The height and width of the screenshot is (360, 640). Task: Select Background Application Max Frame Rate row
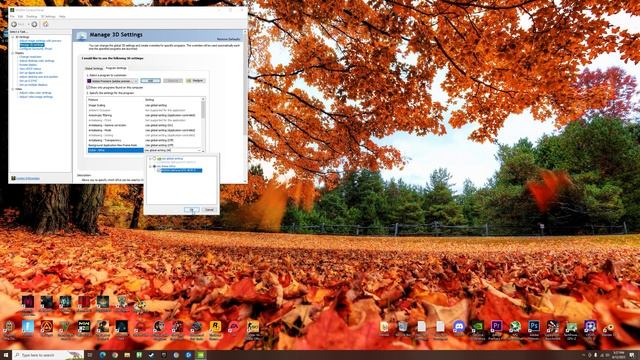[144, 145]
